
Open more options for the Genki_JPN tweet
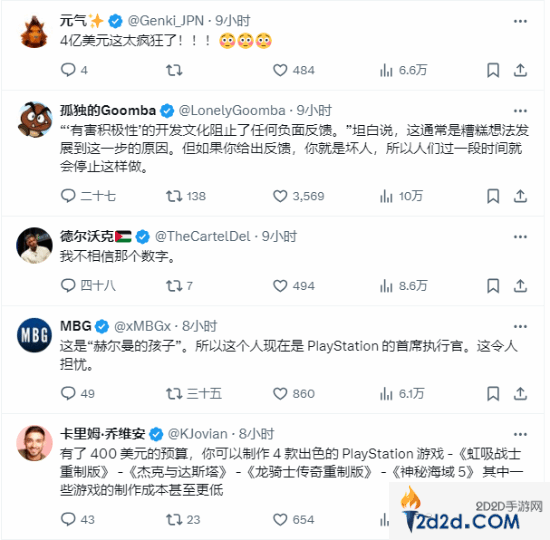tap(520, 21)
